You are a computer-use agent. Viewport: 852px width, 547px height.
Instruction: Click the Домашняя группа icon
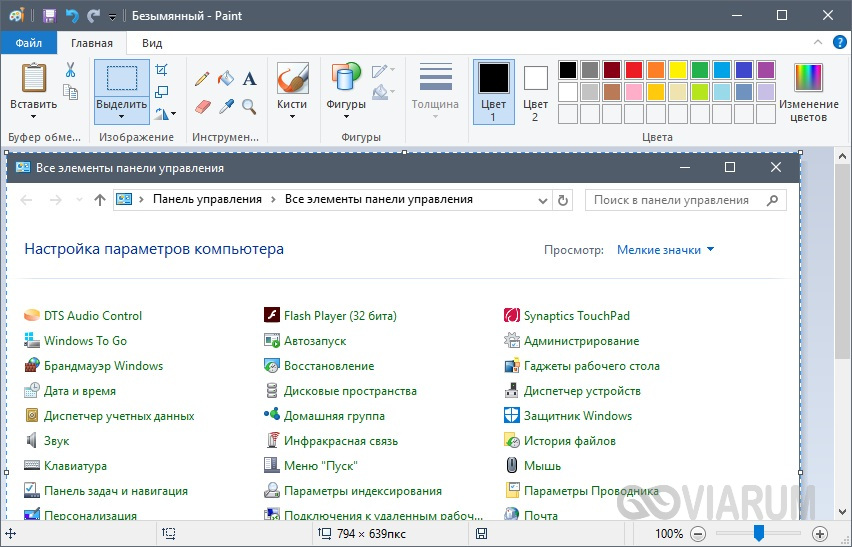tap(272, 414)
